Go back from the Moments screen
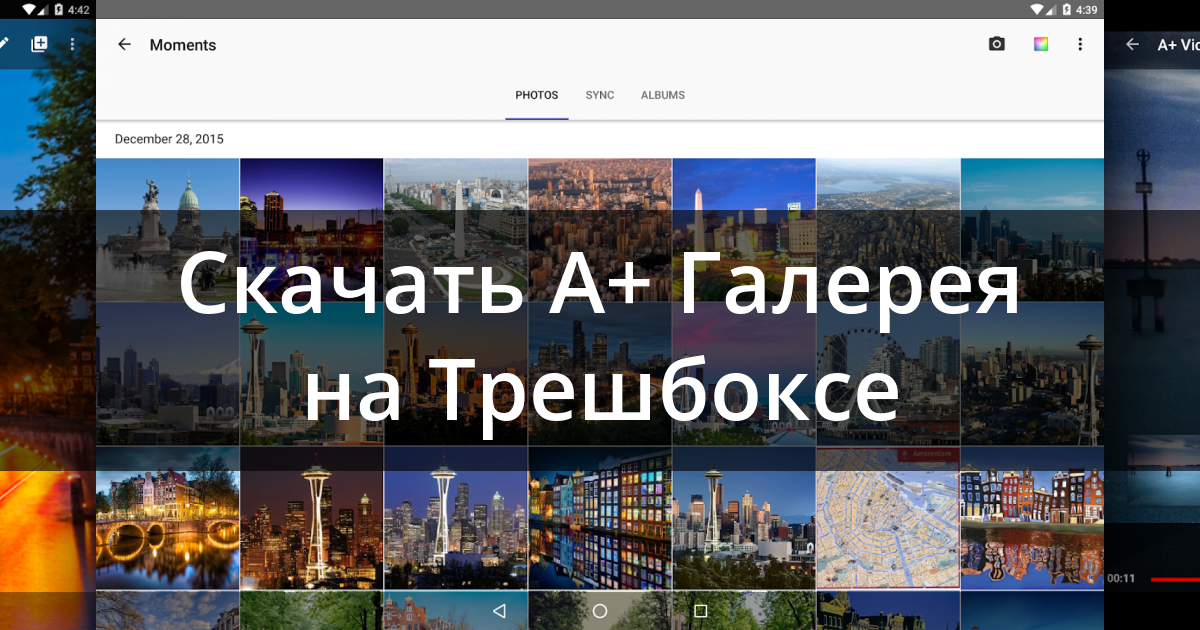 pyautogui.click(x=124, y=44)
